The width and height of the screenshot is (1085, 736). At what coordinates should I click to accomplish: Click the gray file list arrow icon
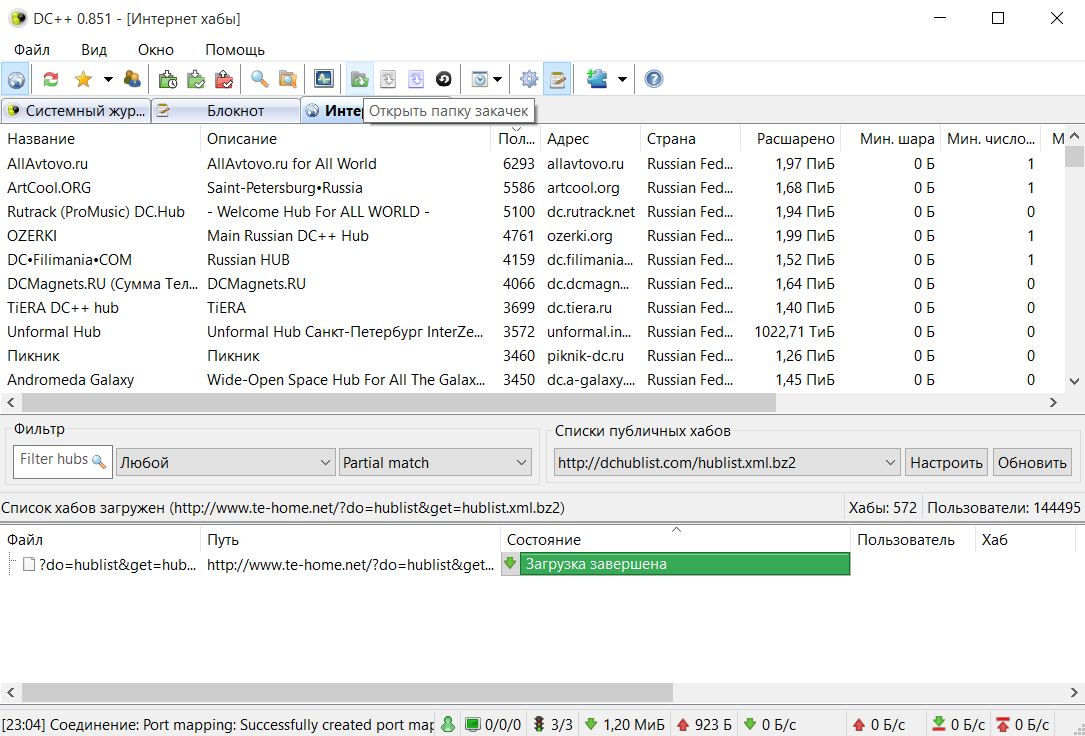coord(388,80)
